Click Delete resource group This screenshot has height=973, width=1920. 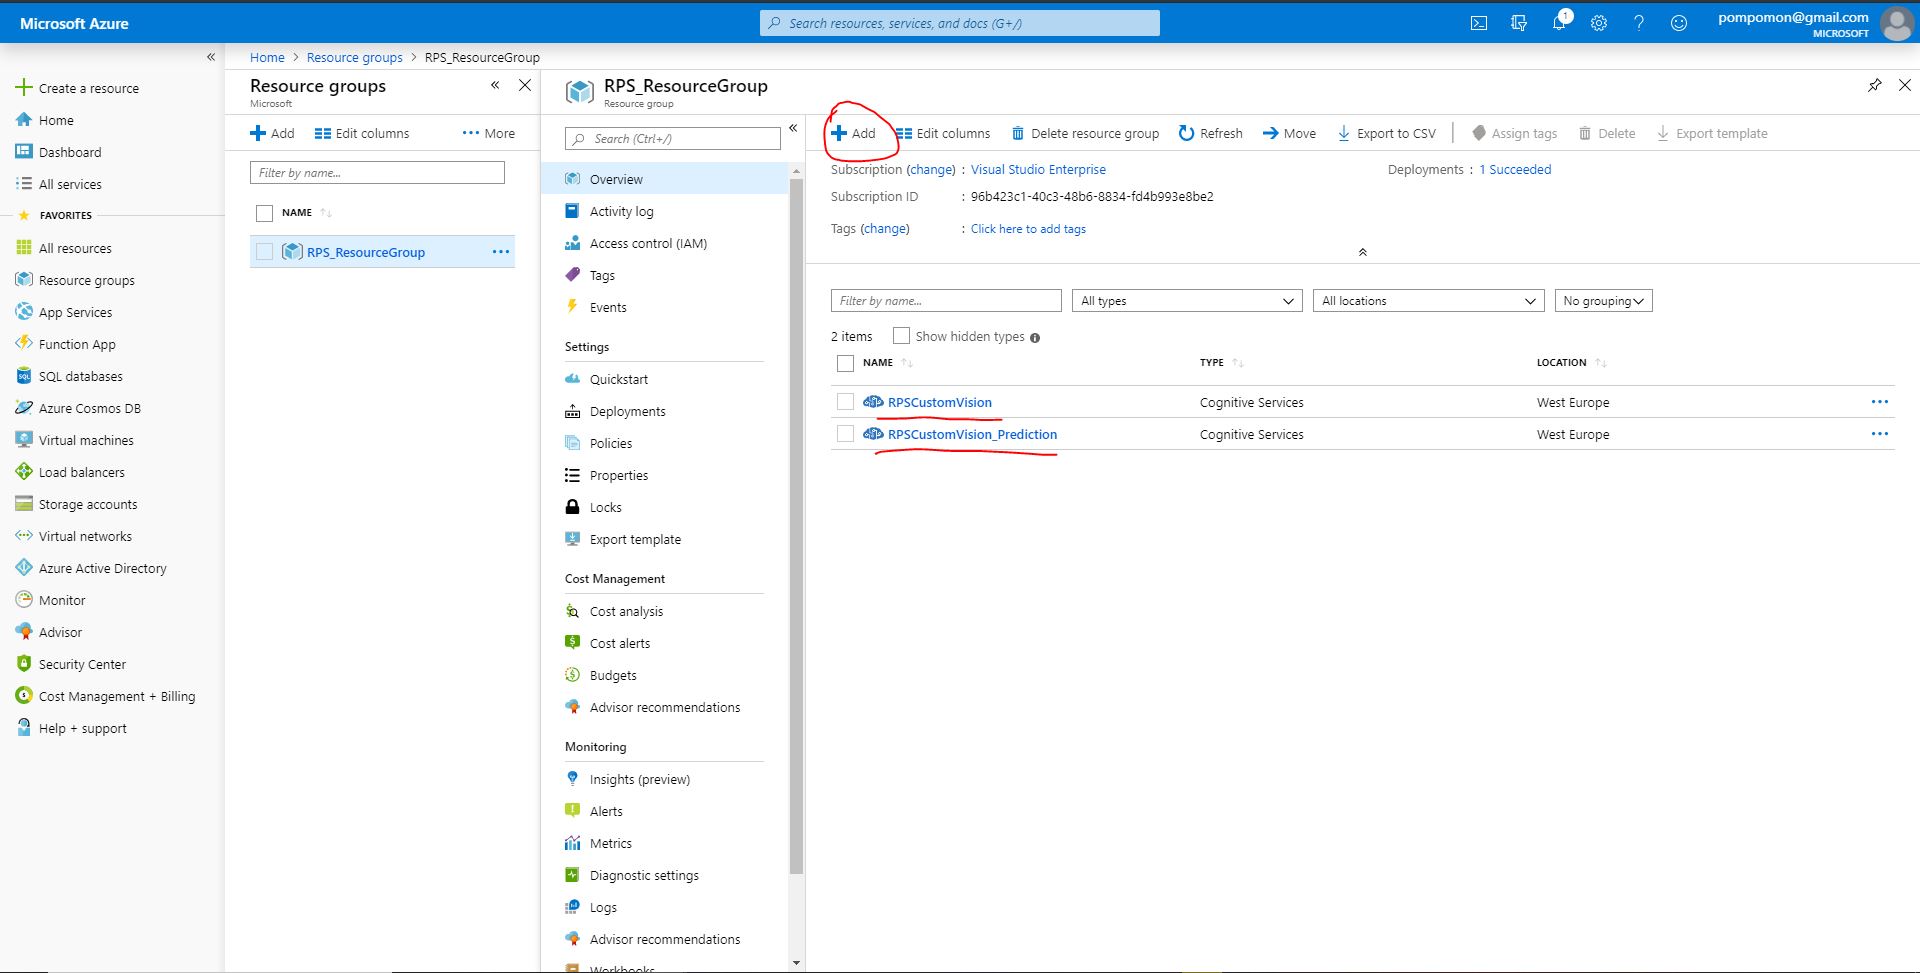click(x=1085, y=133)
